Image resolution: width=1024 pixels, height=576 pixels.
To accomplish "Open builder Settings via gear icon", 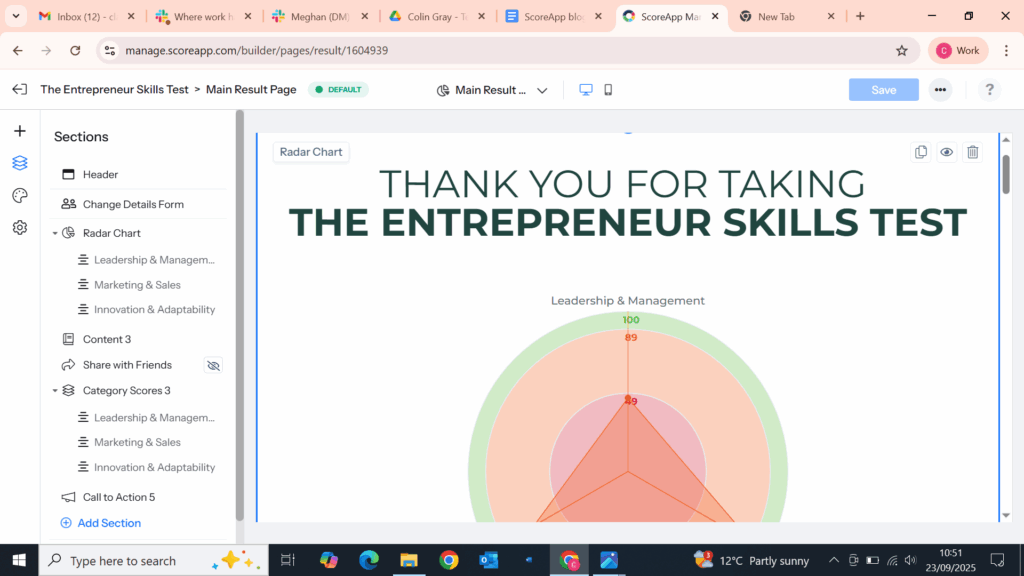I will pos(20,227).
